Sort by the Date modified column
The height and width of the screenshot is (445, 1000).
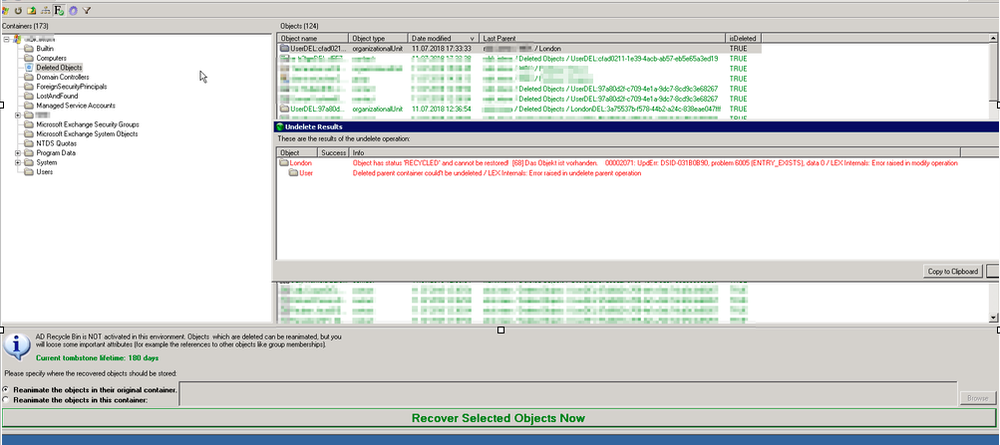point(440,38)
